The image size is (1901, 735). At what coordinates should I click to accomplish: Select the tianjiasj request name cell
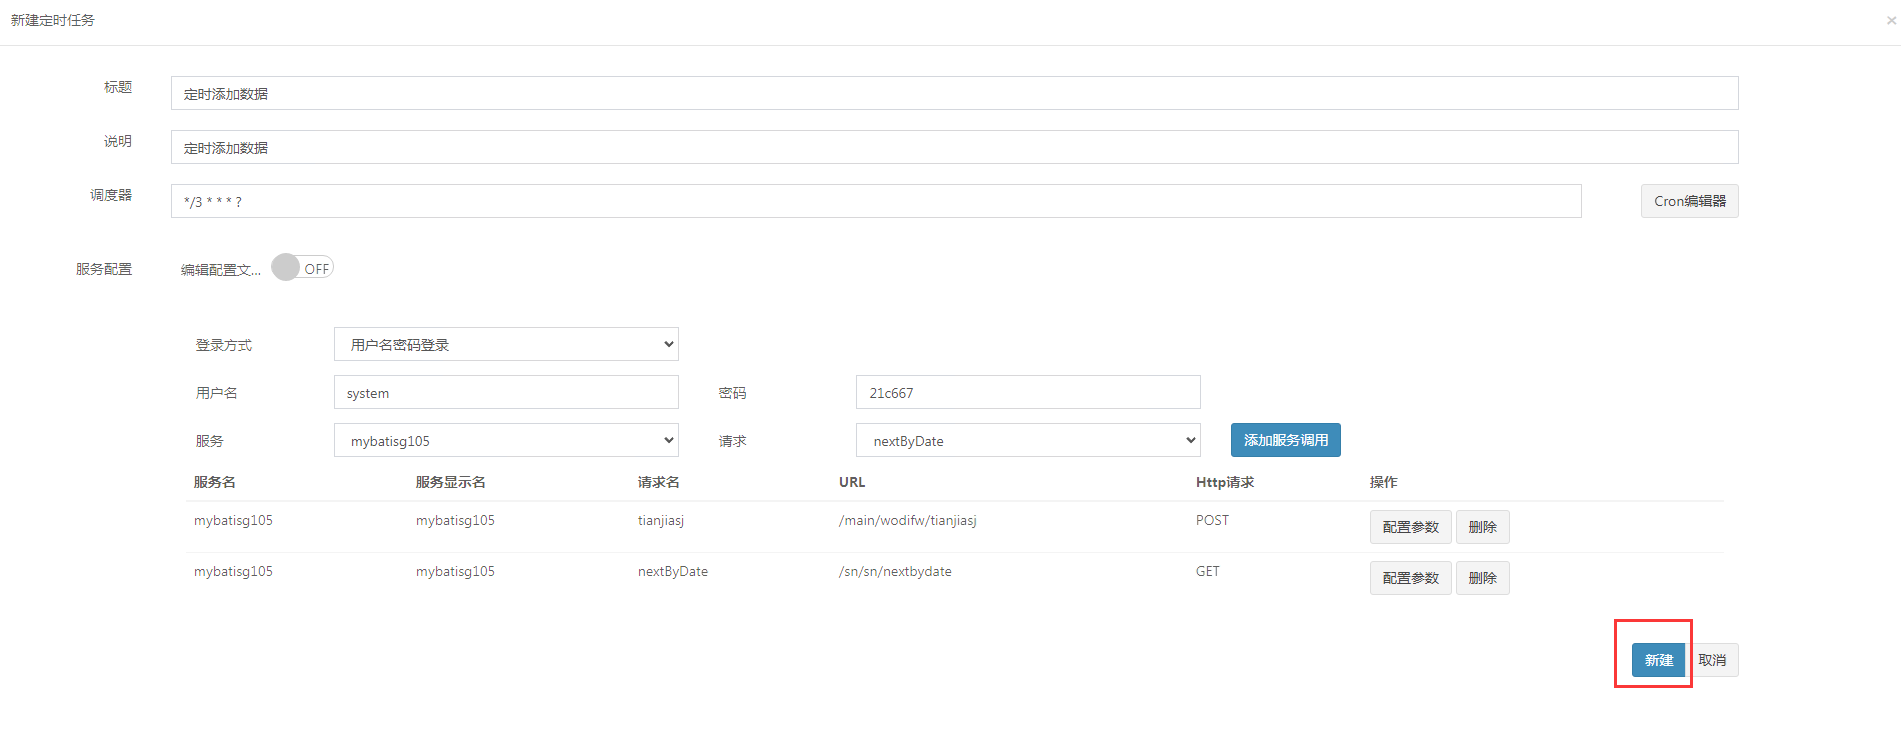(x=661, y=520)
